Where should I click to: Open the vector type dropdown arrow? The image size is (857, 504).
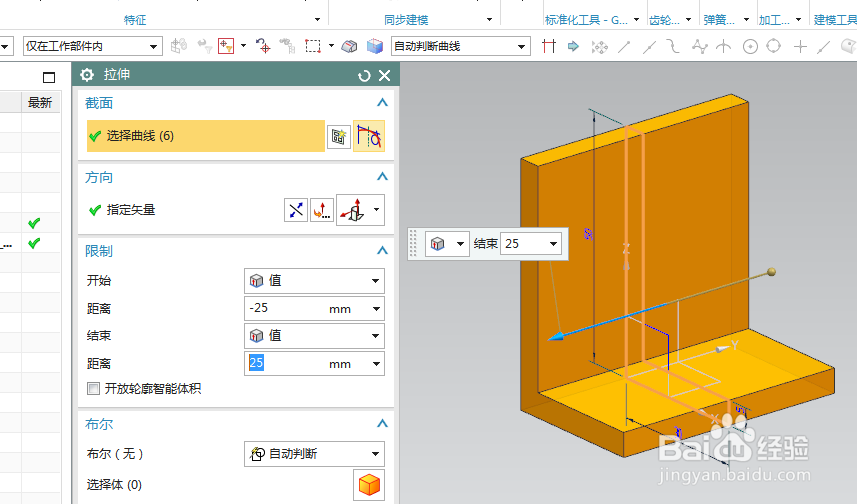point(377,210)
